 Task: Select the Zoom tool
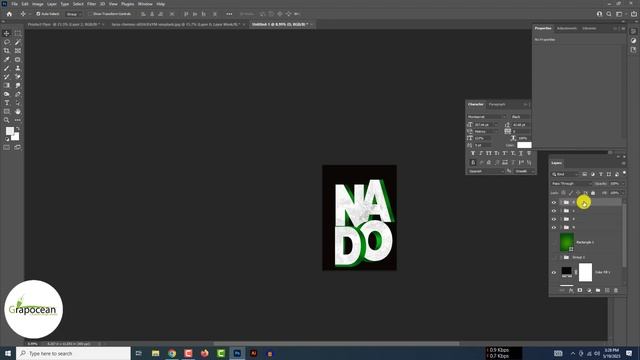click(x=7, y=120)
